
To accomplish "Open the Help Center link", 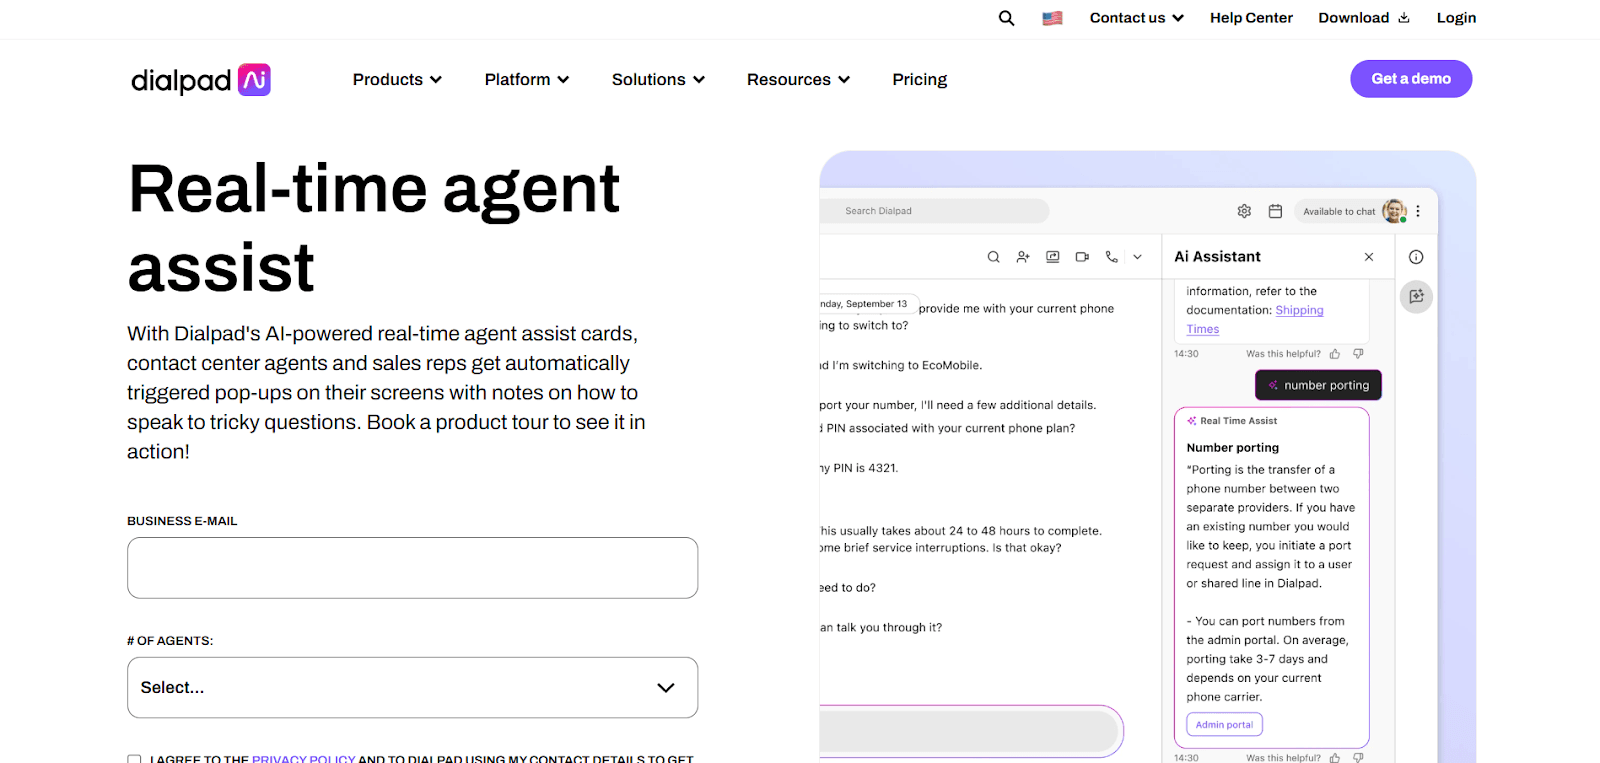I will pos(1251,18).
